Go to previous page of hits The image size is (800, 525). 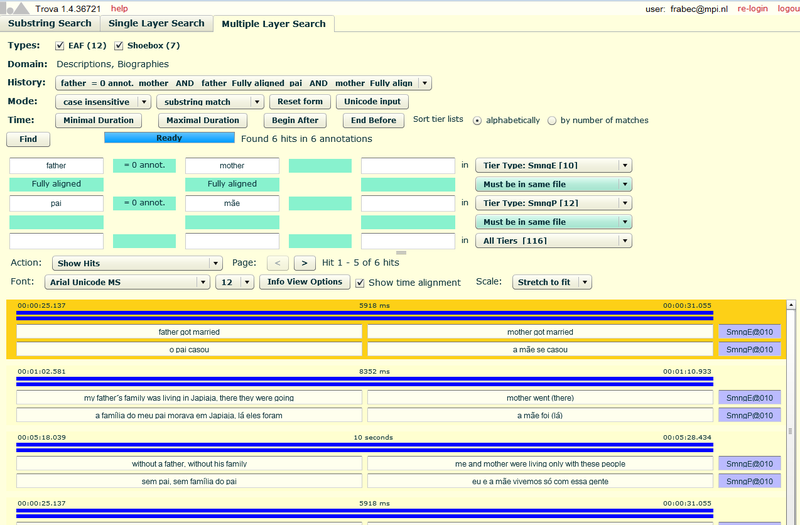[278, 263]
